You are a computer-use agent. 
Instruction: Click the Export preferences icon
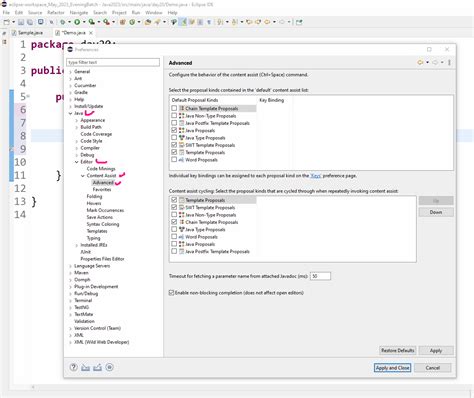97,367
